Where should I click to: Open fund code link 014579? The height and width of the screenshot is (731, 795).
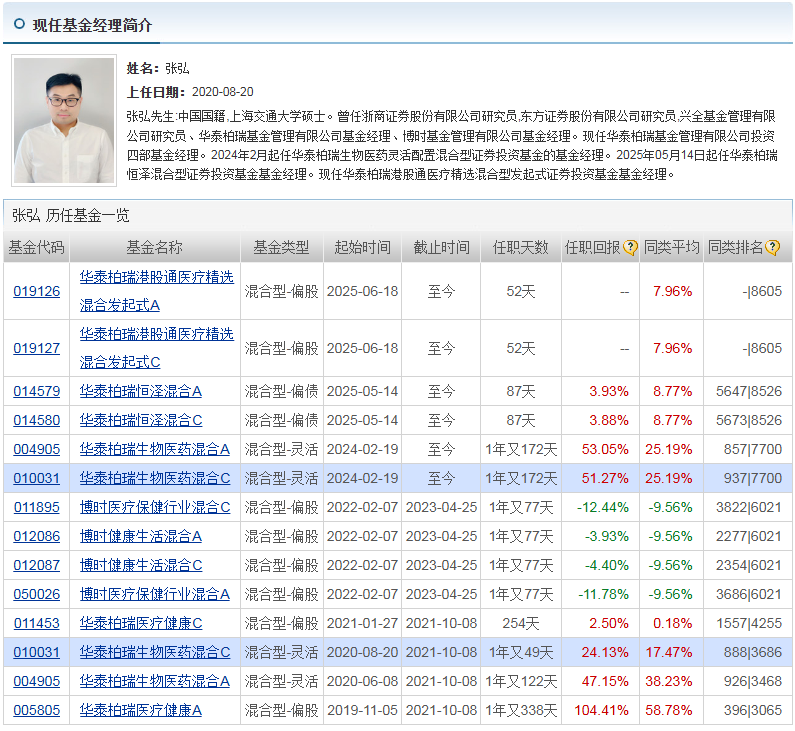tap(37, 391)
